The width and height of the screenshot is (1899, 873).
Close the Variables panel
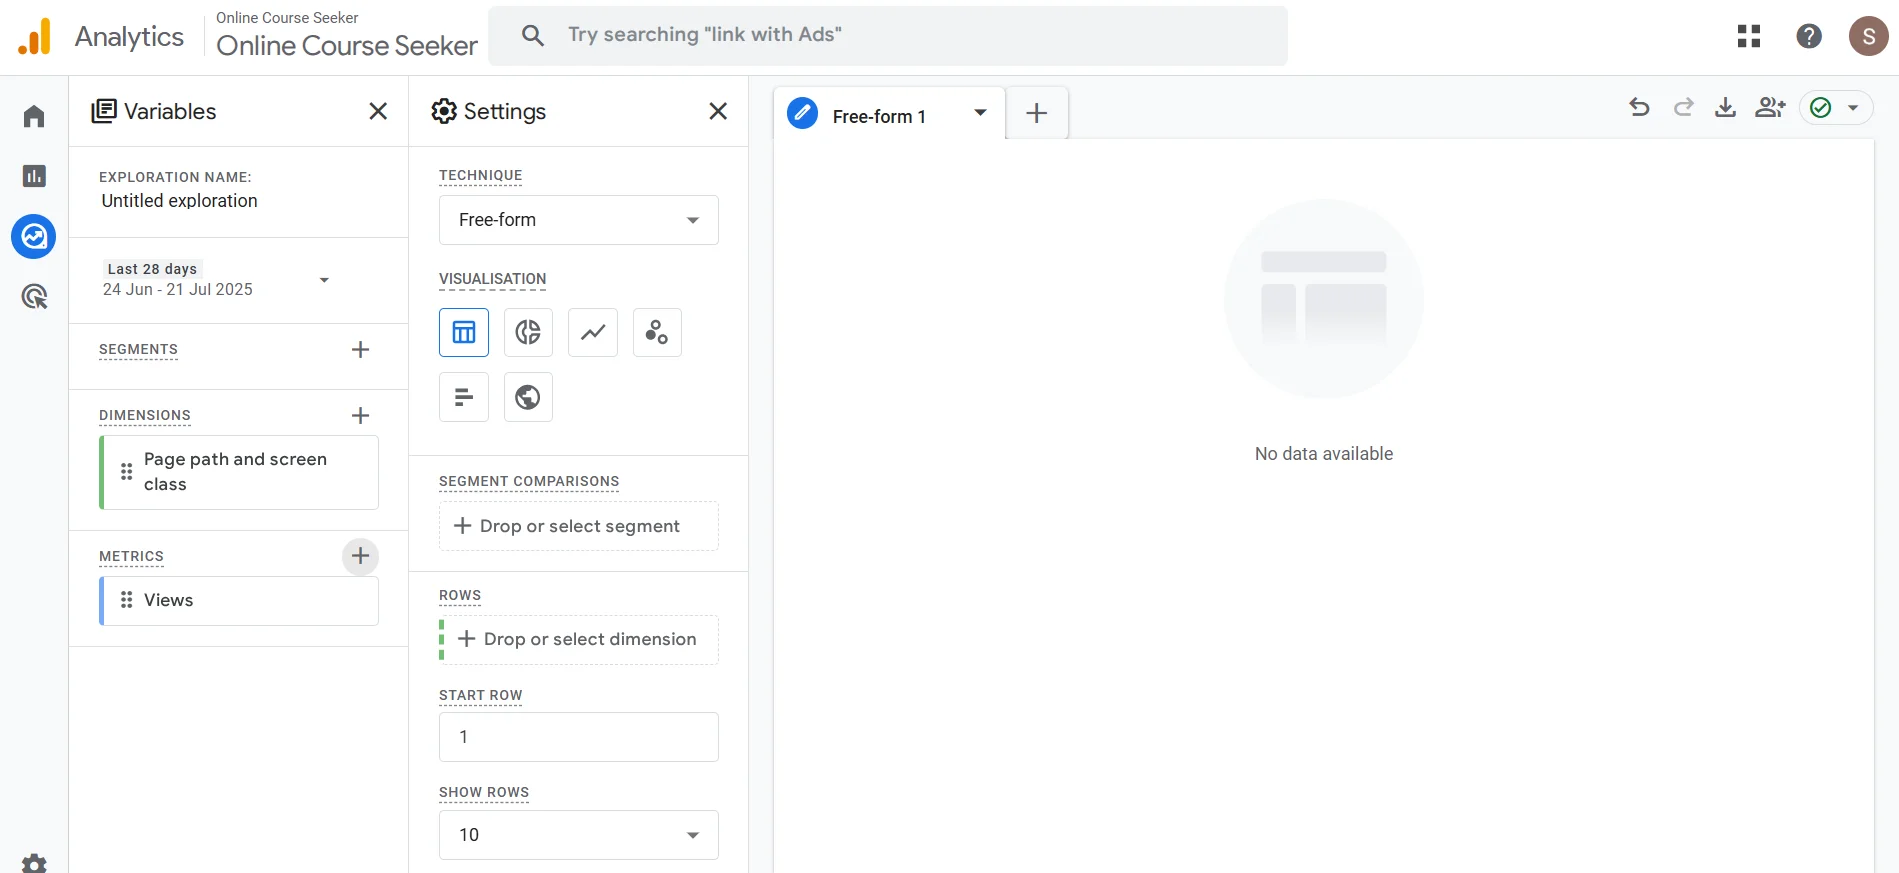(378, 111)
